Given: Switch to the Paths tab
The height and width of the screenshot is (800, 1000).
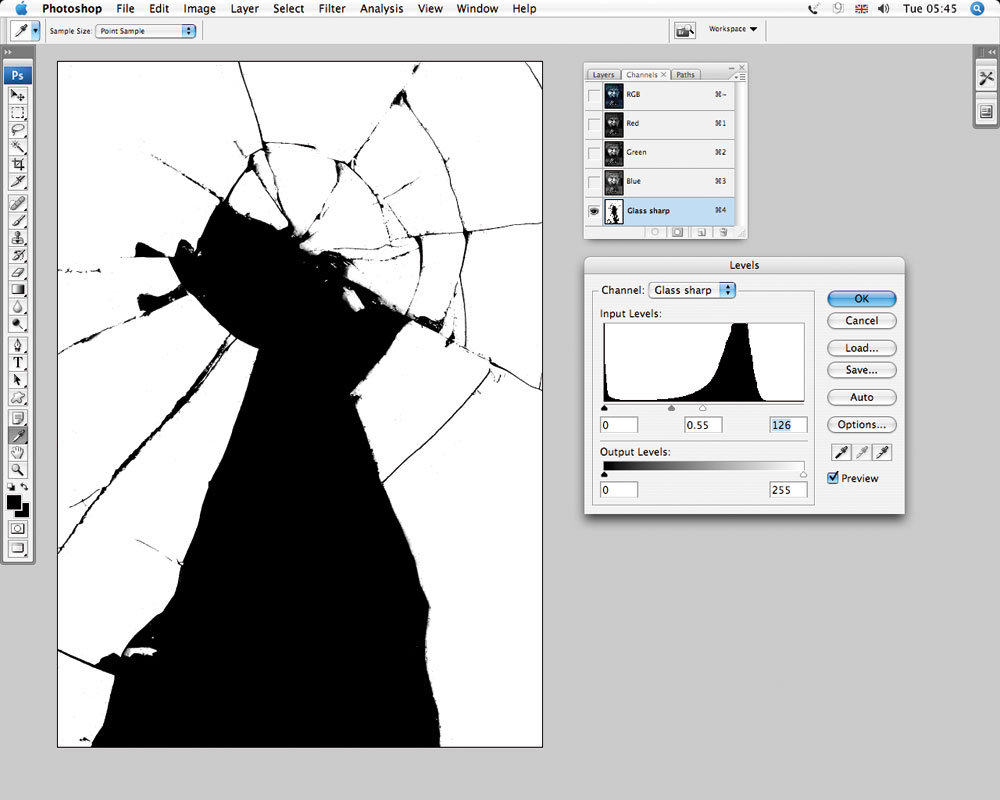Looking at the screenshot, I should coord(685,74).
